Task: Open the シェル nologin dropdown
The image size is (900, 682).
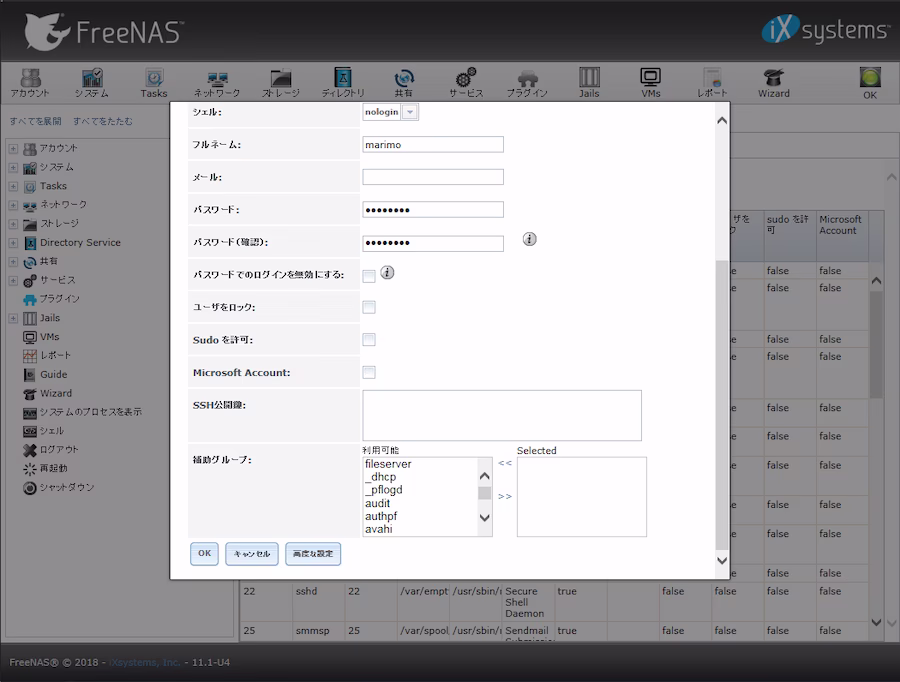Action: [410, 112]
